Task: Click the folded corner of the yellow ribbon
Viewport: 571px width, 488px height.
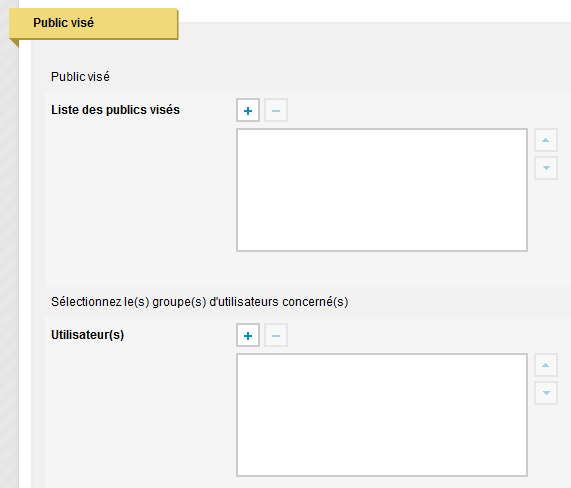Action: tap(15, 43)
